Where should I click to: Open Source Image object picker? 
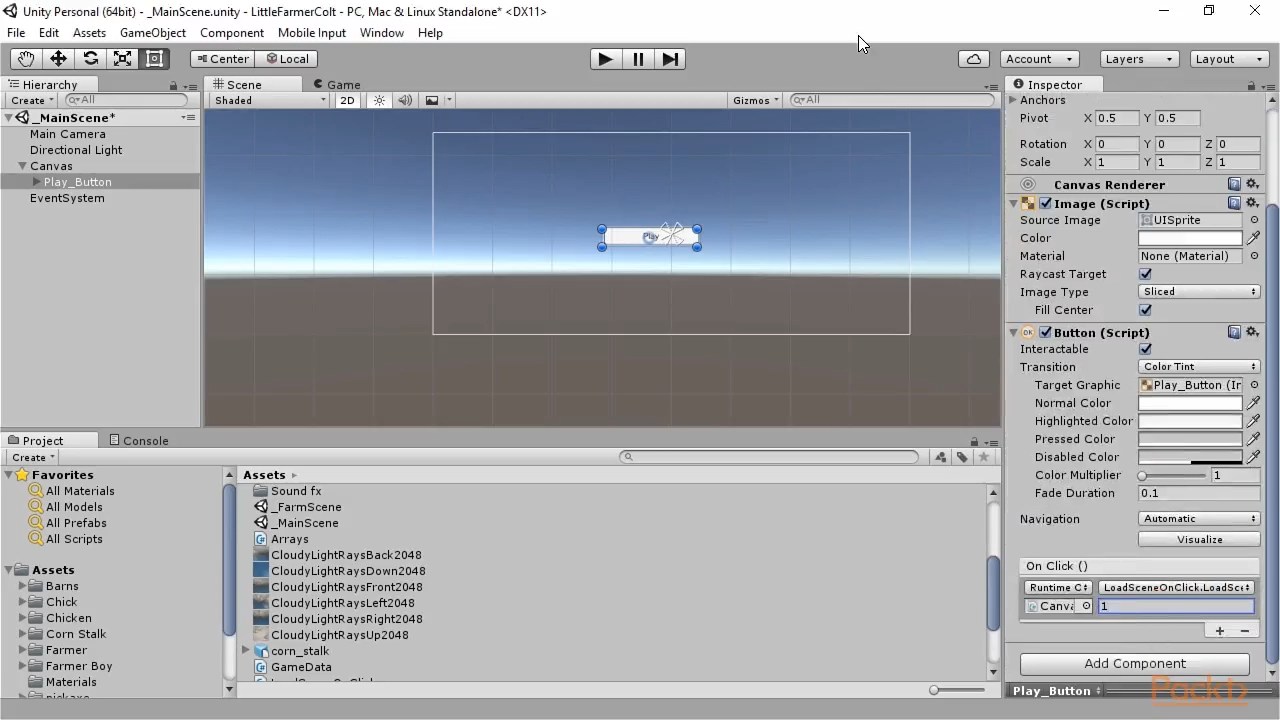click(1254, 220)
